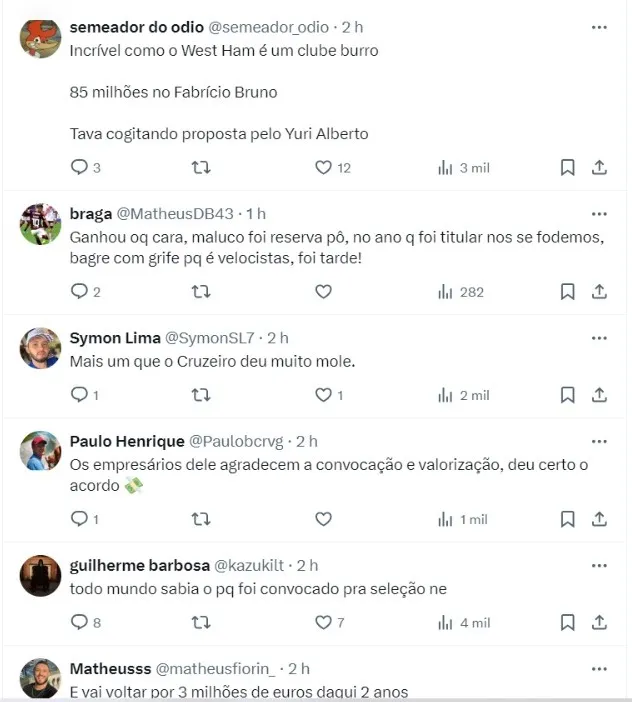This screenshot has height=702, width=632.
Task: Click Symon Lima's profile avatar
Action: tap(41, 348)
